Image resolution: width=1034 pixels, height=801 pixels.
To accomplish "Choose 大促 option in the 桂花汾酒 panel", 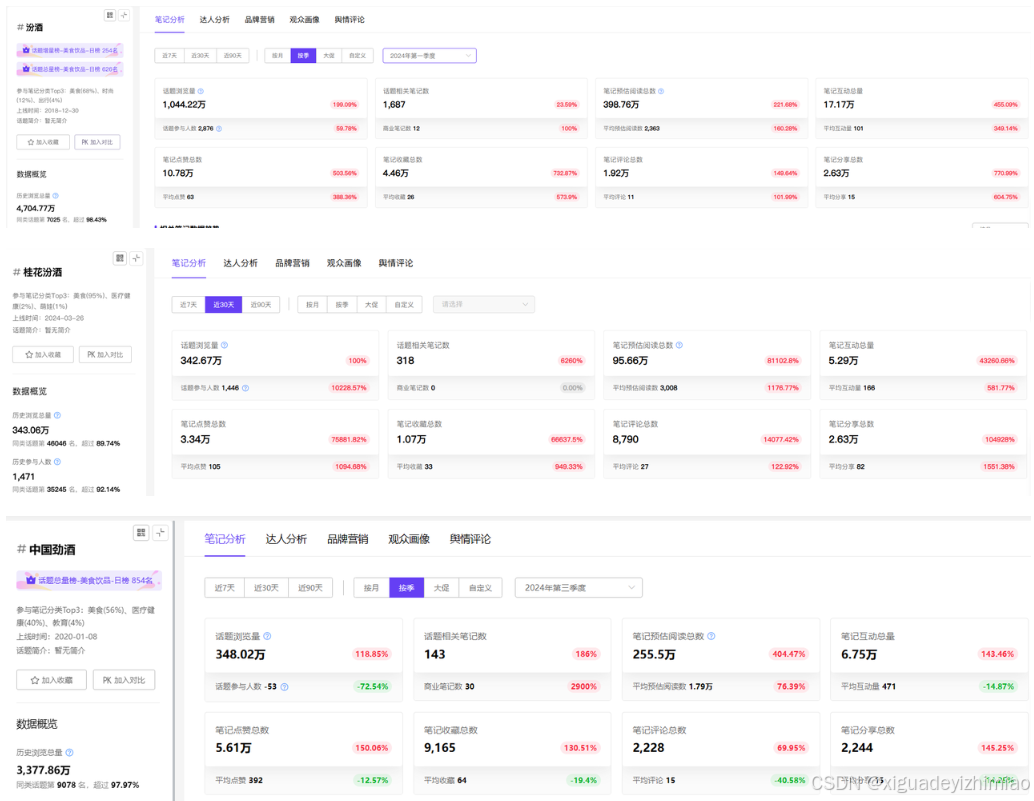I will (371, 305).
